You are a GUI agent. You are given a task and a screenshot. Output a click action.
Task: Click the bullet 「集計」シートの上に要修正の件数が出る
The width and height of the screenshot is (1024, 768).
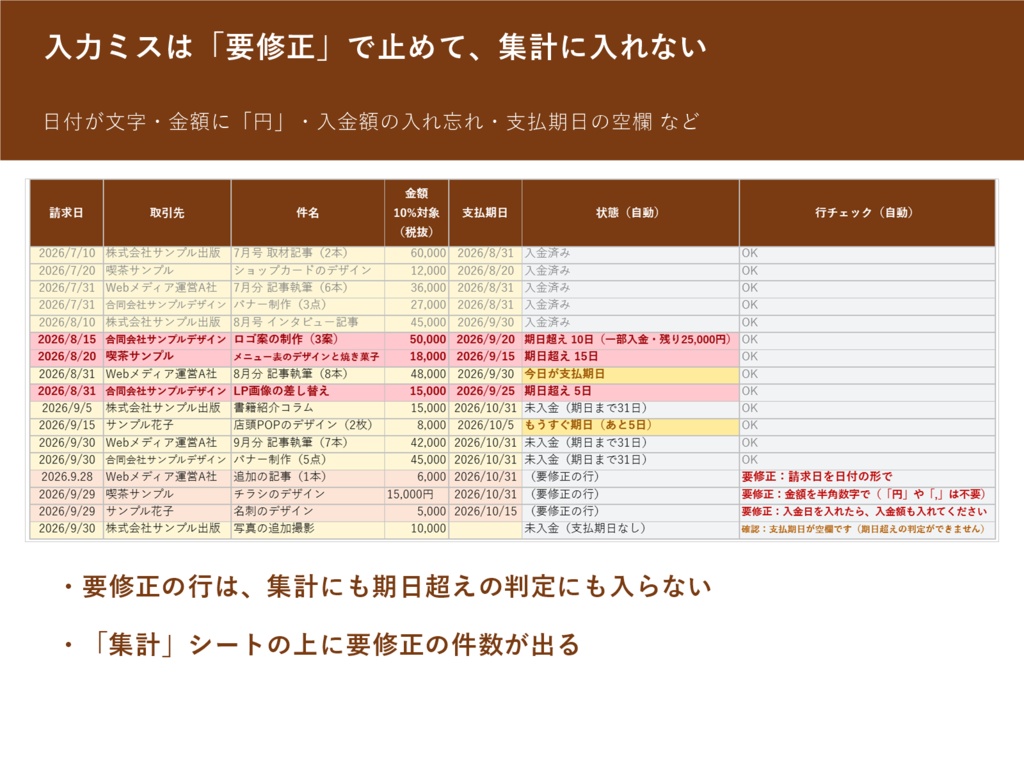[x=320, y=645]
